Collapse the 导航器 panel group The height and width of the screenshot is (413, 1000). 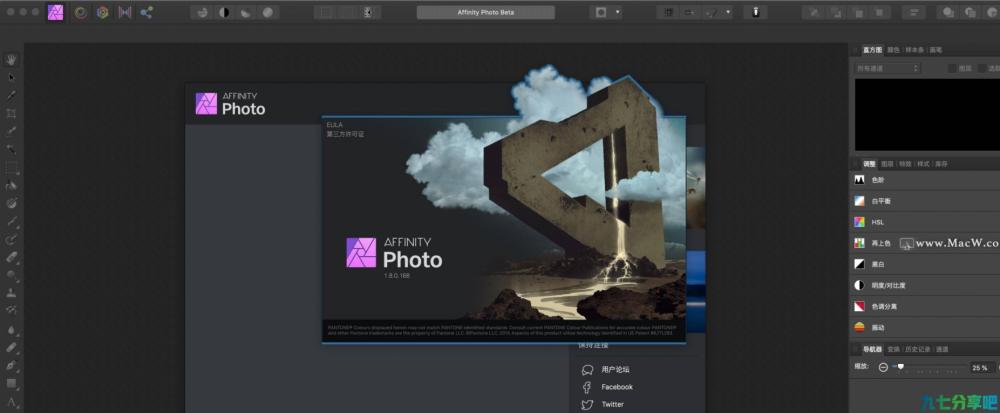point(856,349)
